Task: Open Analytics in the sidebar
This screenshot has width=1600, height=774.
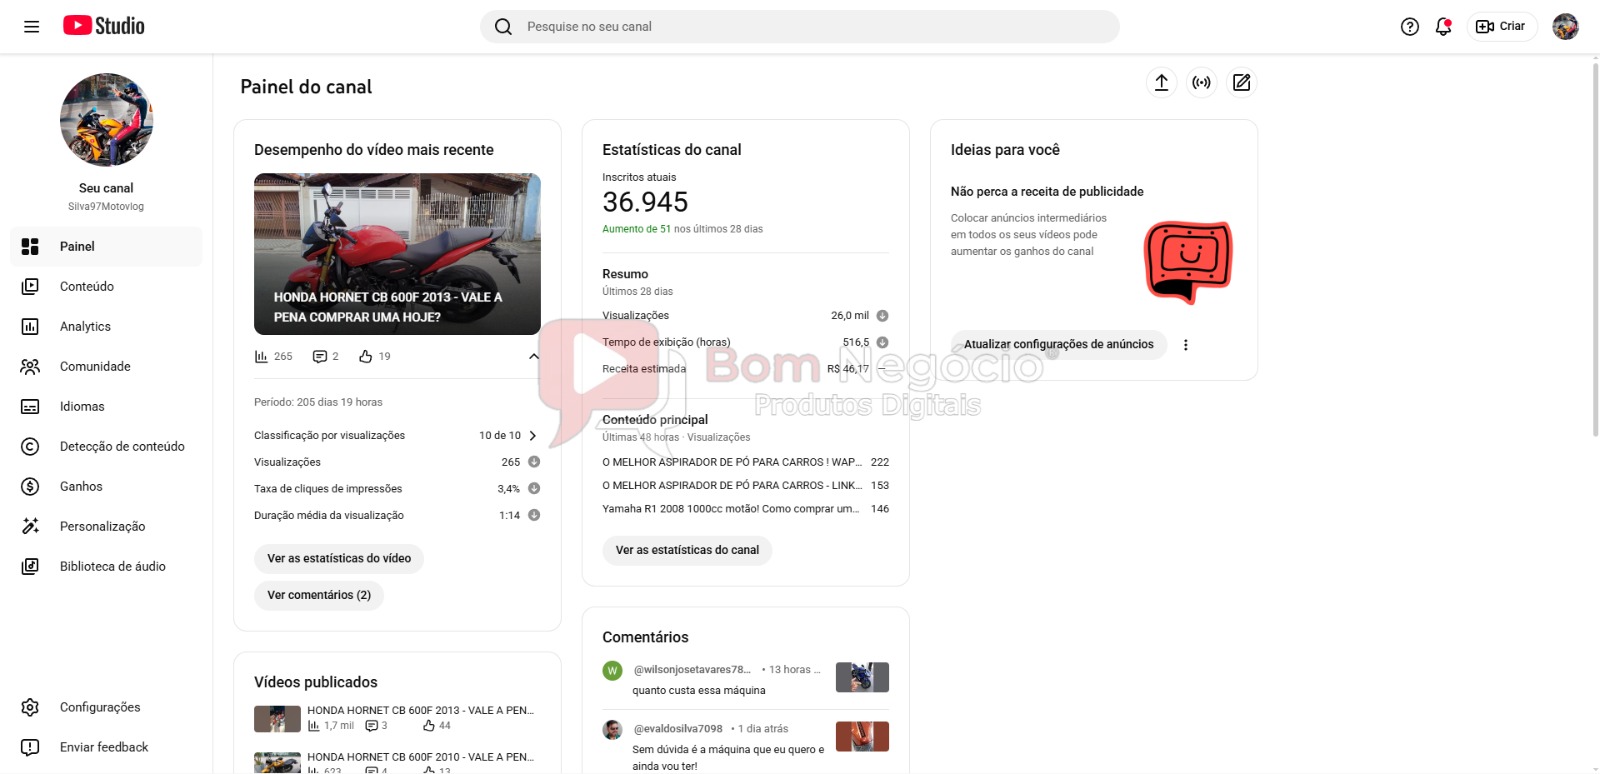Action: 85,327
